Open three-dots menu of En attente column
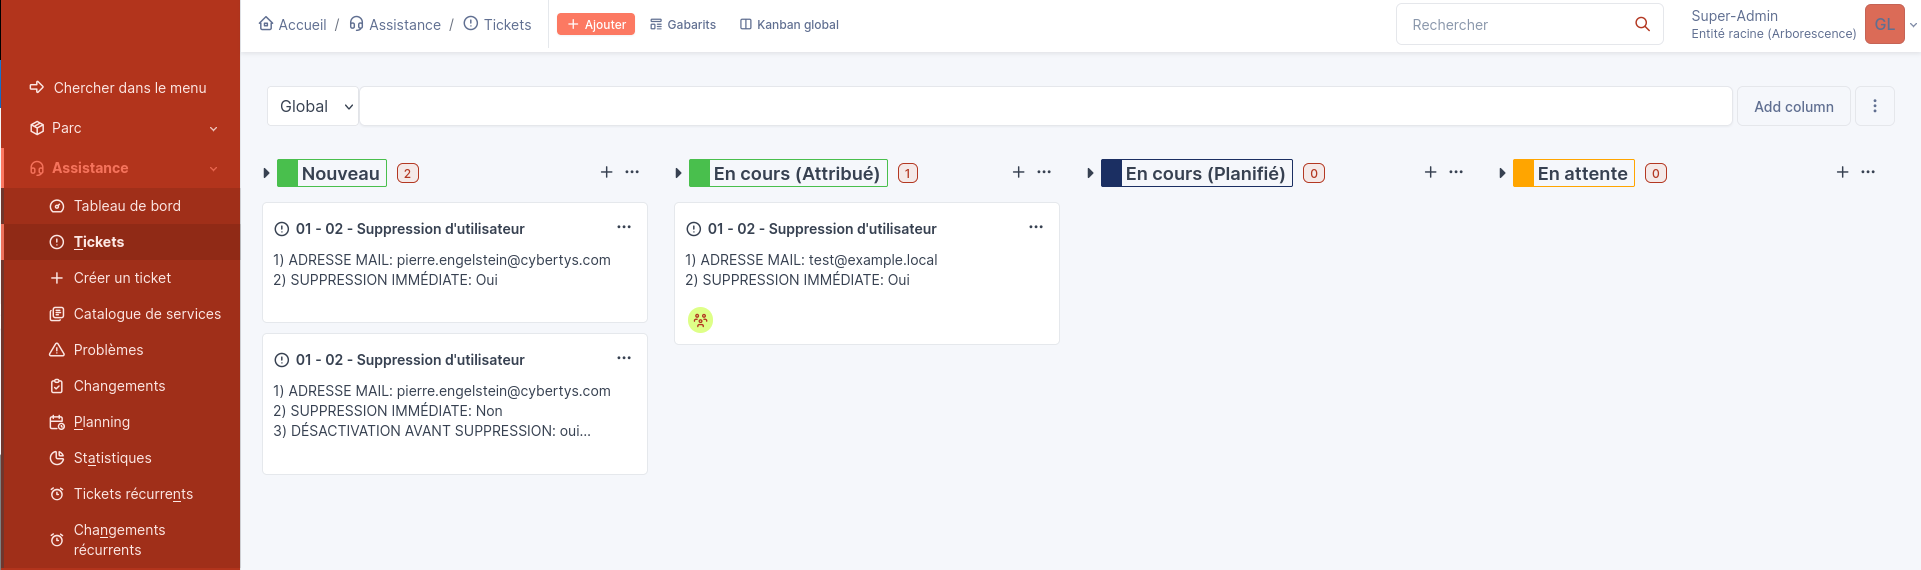 coord(1868,172)
